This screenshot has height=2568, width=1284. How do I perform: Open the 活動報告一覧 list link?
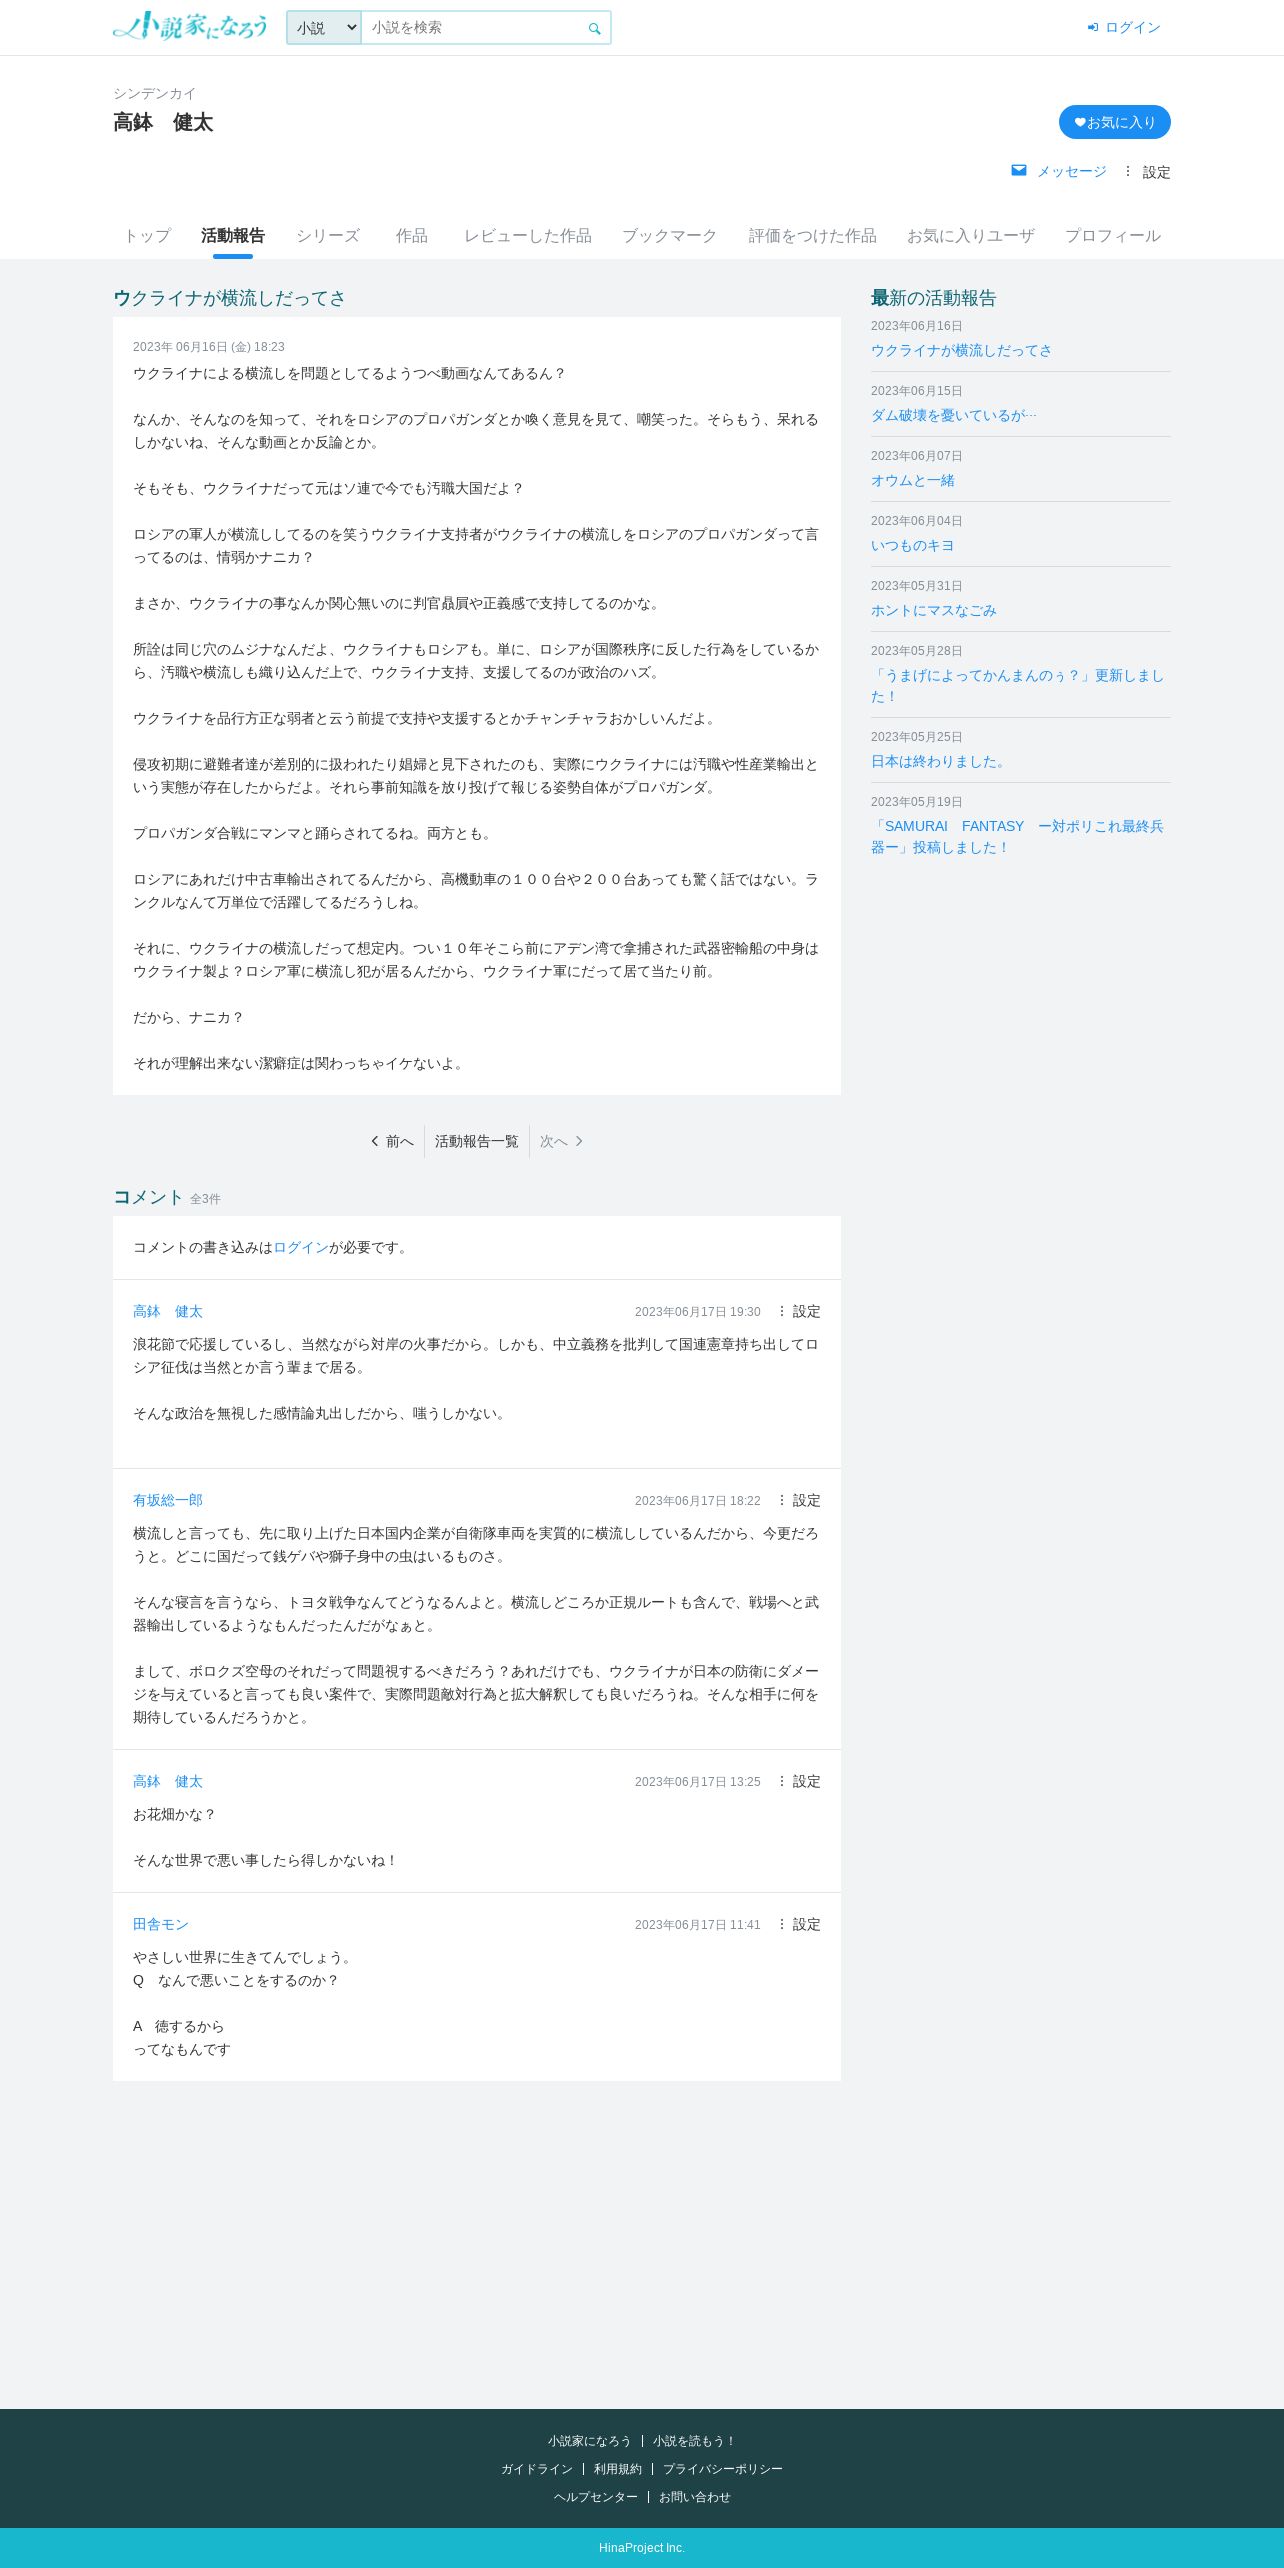click(477, 1141)
